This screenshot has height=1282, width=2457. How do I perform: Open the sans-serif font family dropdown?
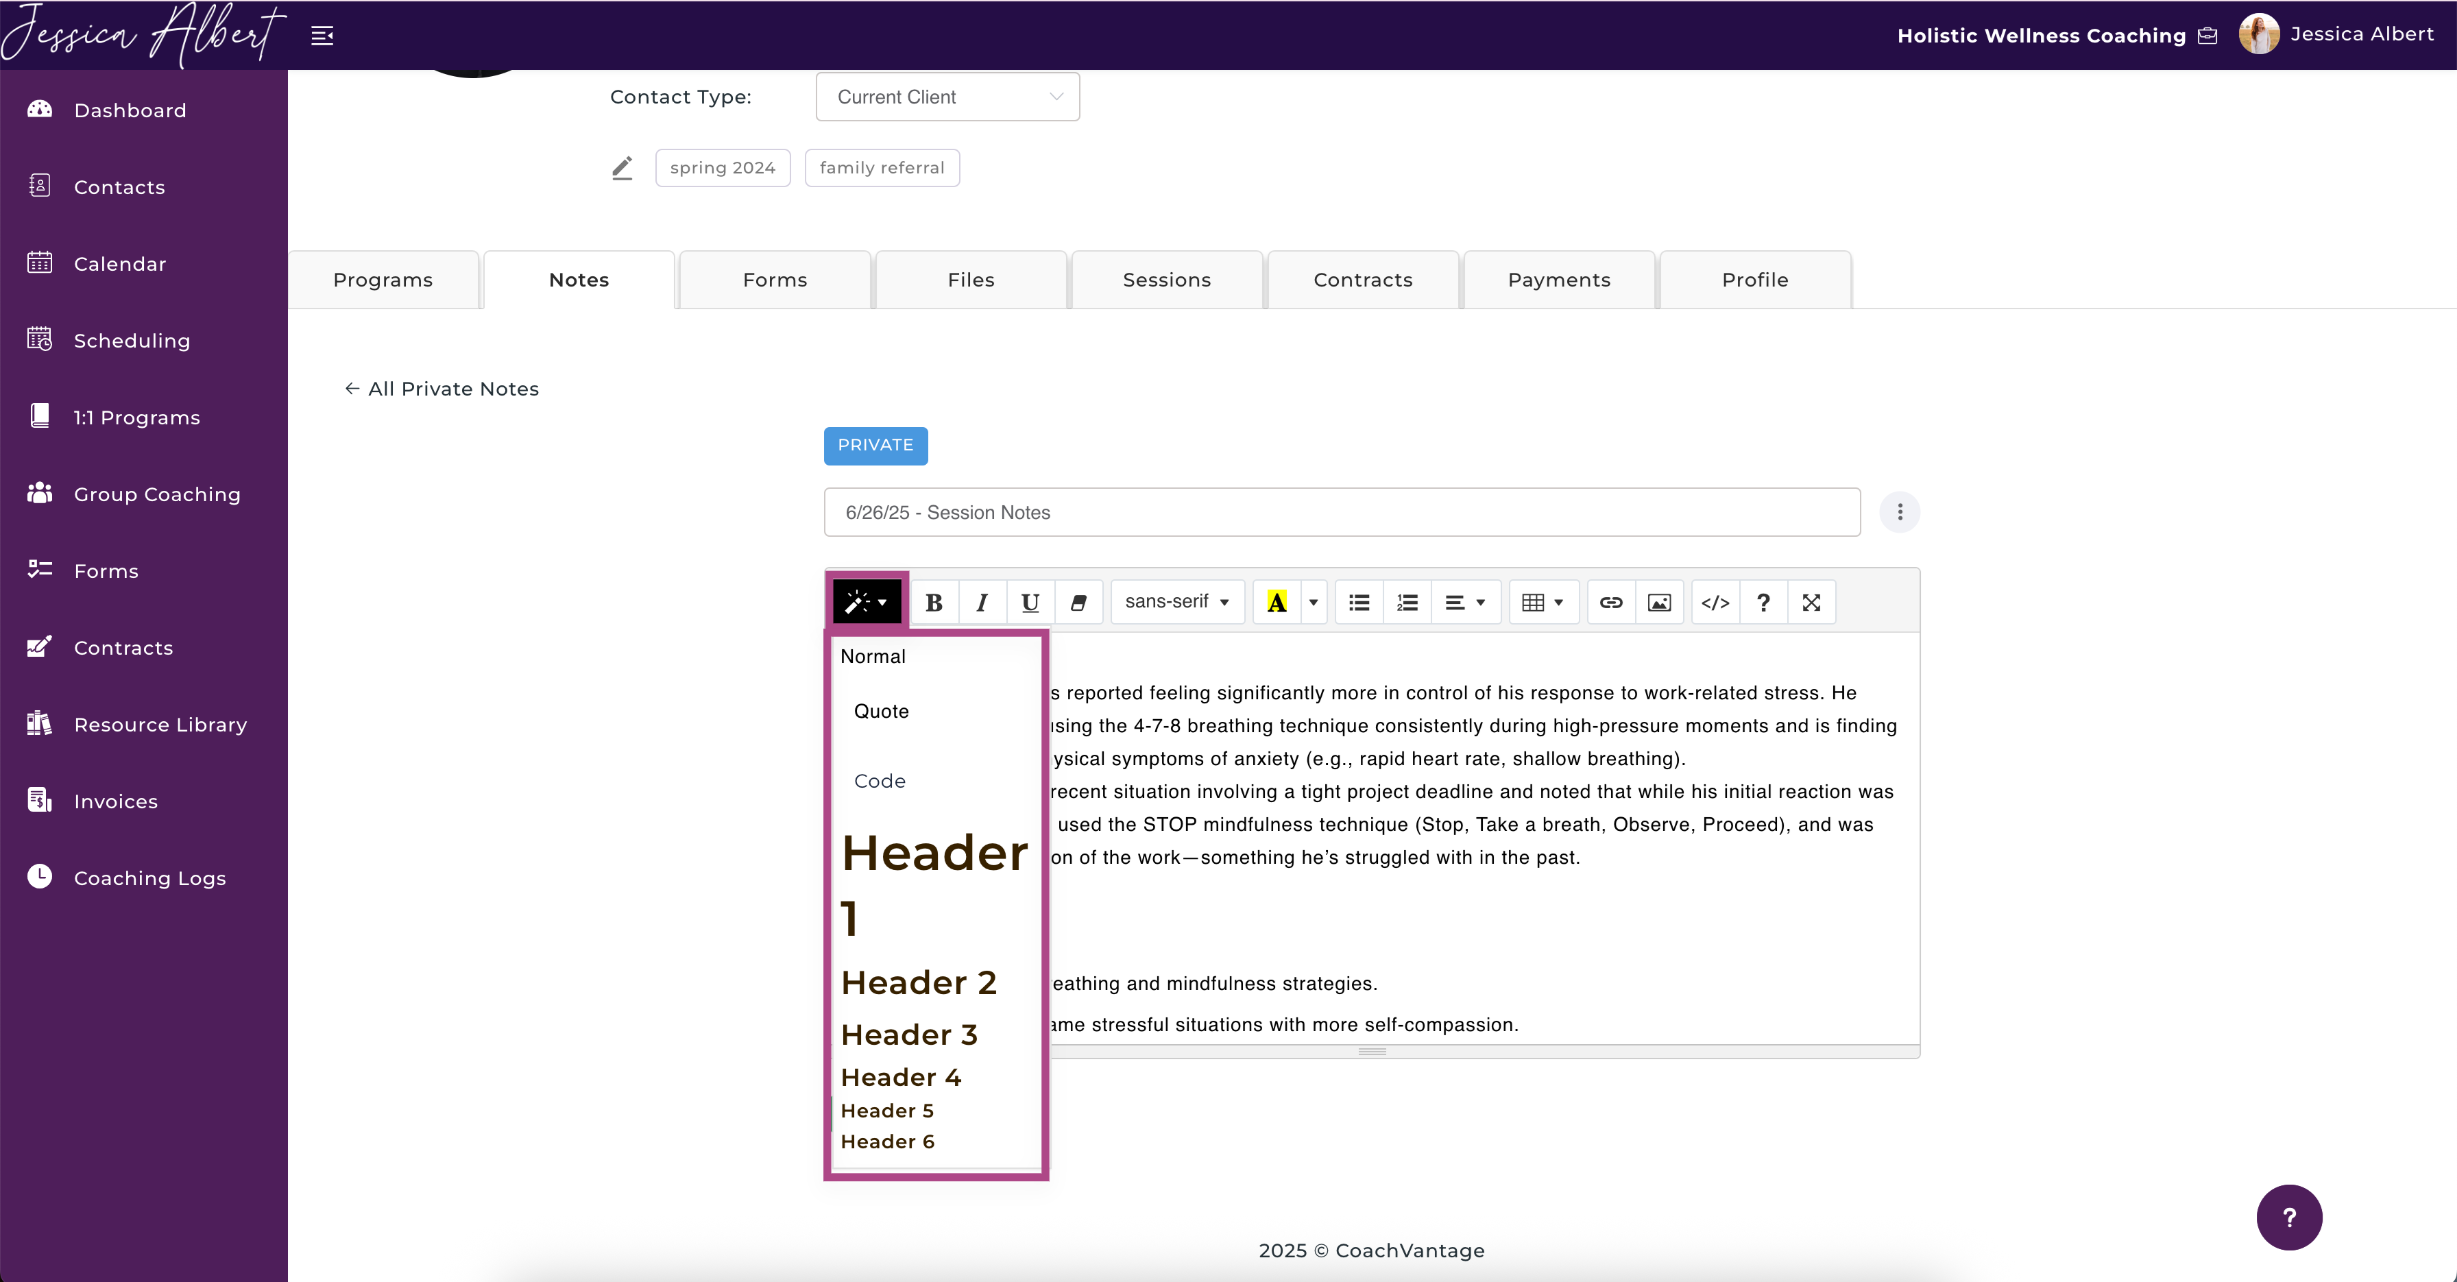[1177, 602]
